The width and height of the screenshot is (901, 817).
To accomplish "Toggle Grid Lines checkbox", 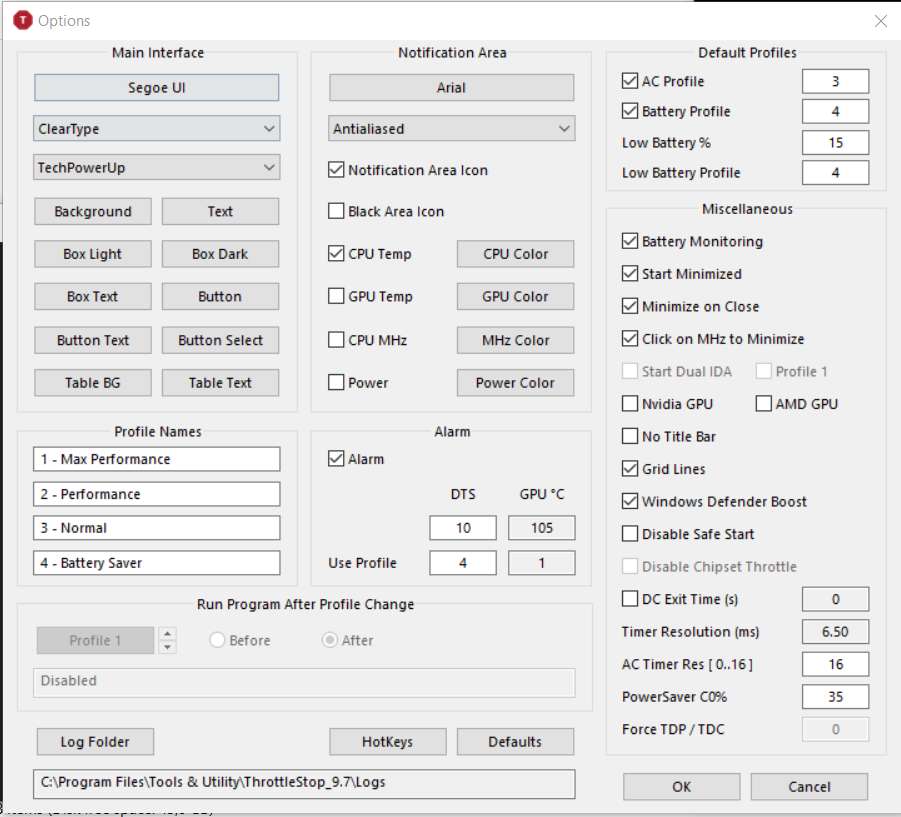I will 630,469.
